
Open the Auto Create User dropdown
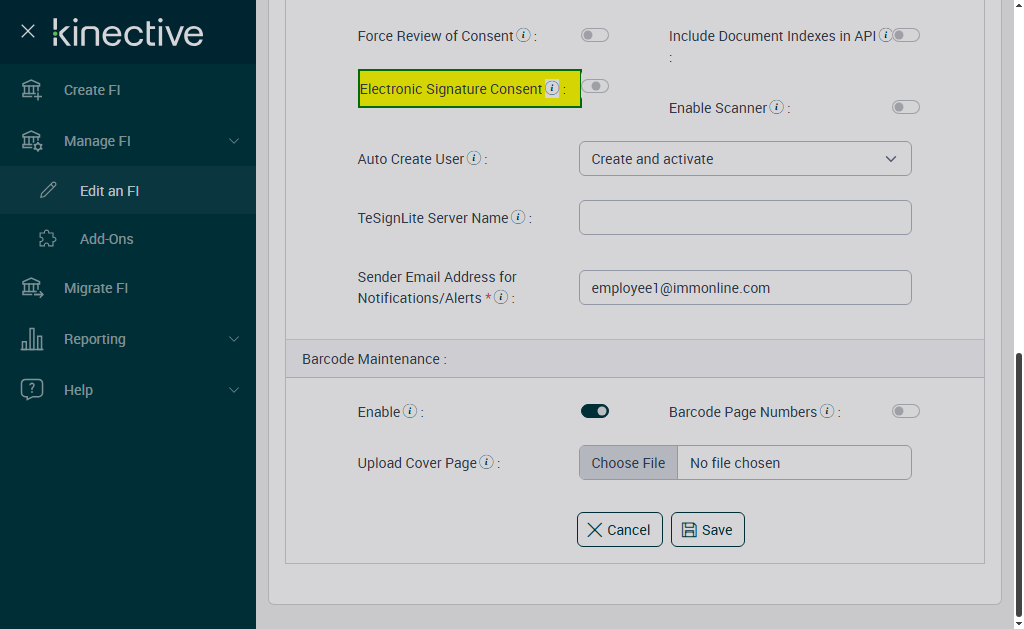point(745,159)
